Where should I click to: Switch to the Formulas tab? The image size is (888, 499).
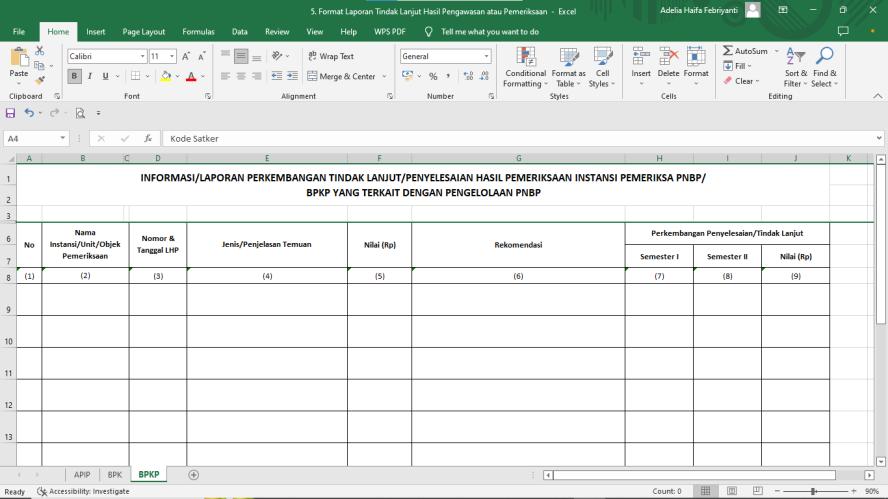click(x=198, y=32)
